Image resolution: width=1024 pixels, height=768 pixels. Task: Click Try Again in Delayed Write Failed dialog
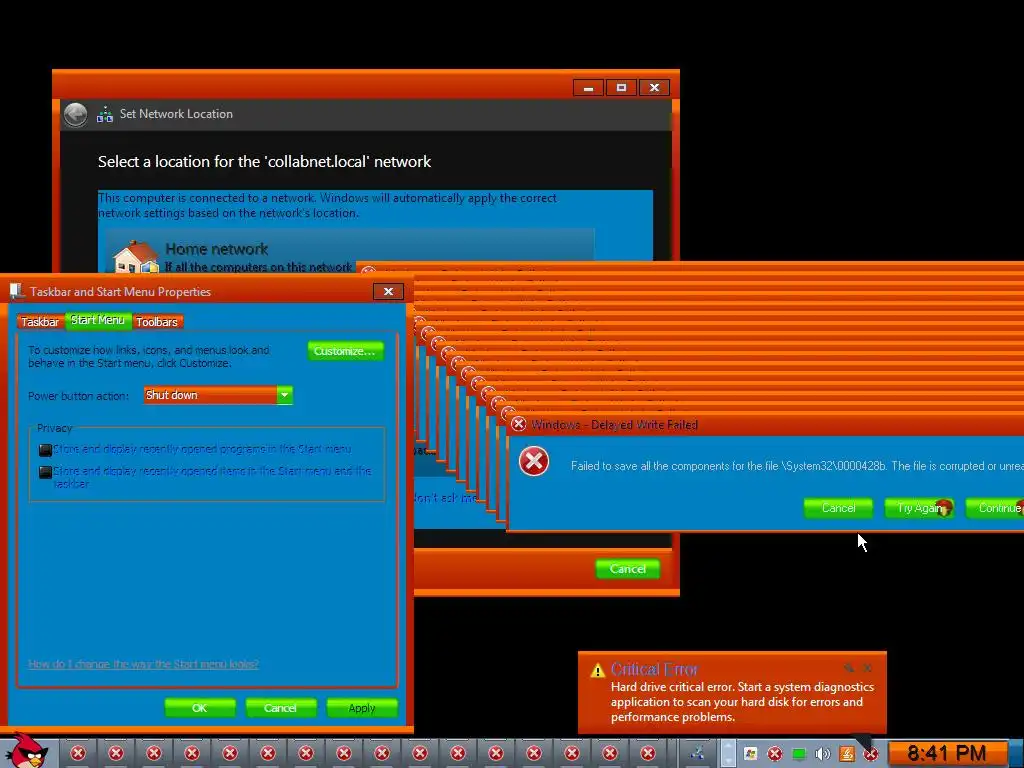tap(920, 508)
